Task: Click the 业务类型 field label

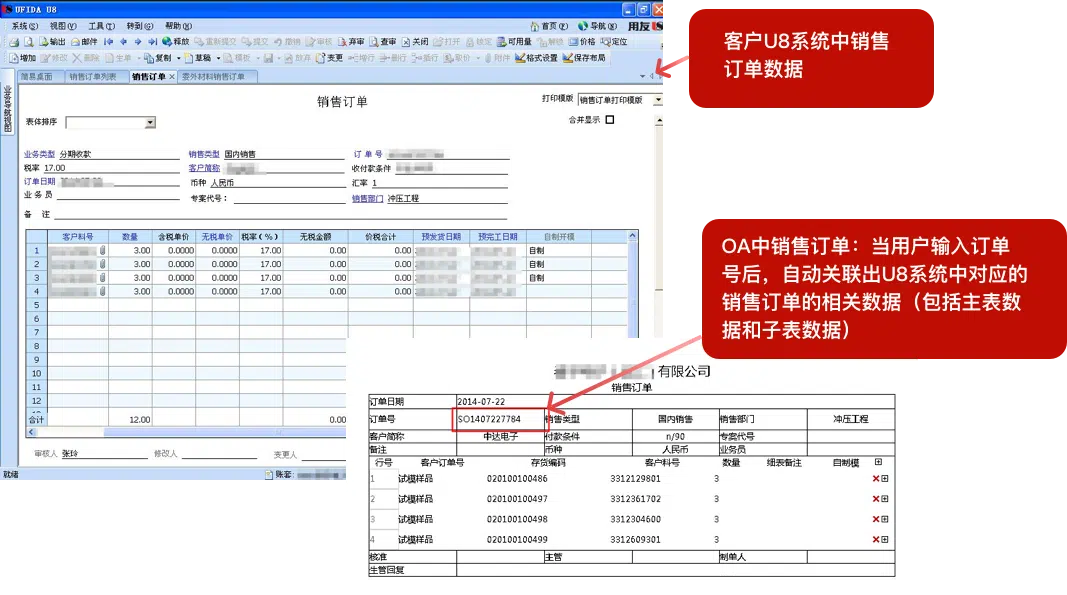Action: tap(39, 155)
